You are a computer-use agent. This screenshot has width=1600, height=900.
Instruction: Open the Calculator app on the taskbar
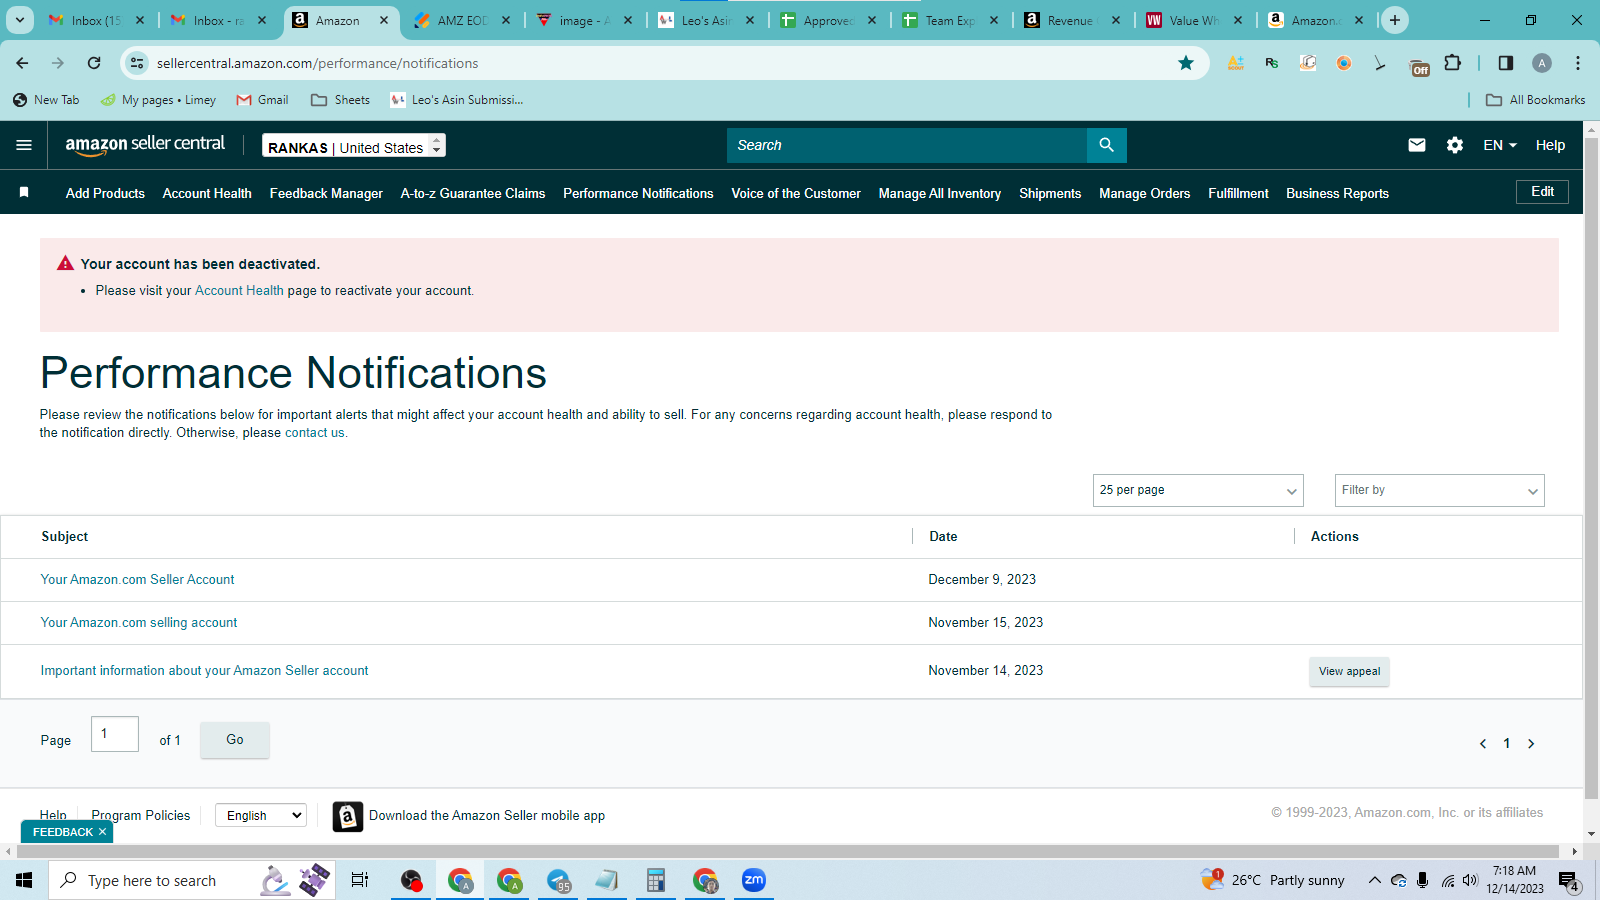pos(655,880)
